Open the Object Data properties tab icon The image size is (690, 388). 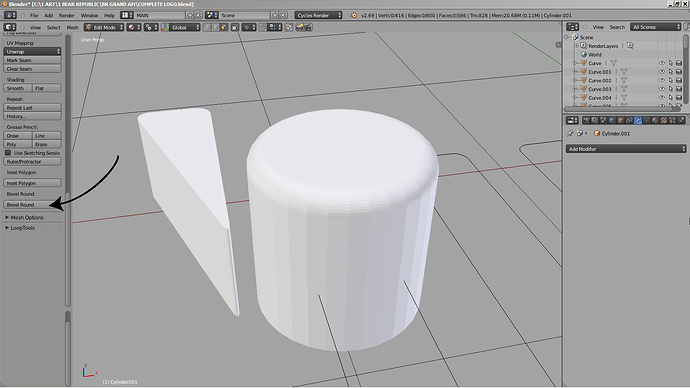[646, 120]
